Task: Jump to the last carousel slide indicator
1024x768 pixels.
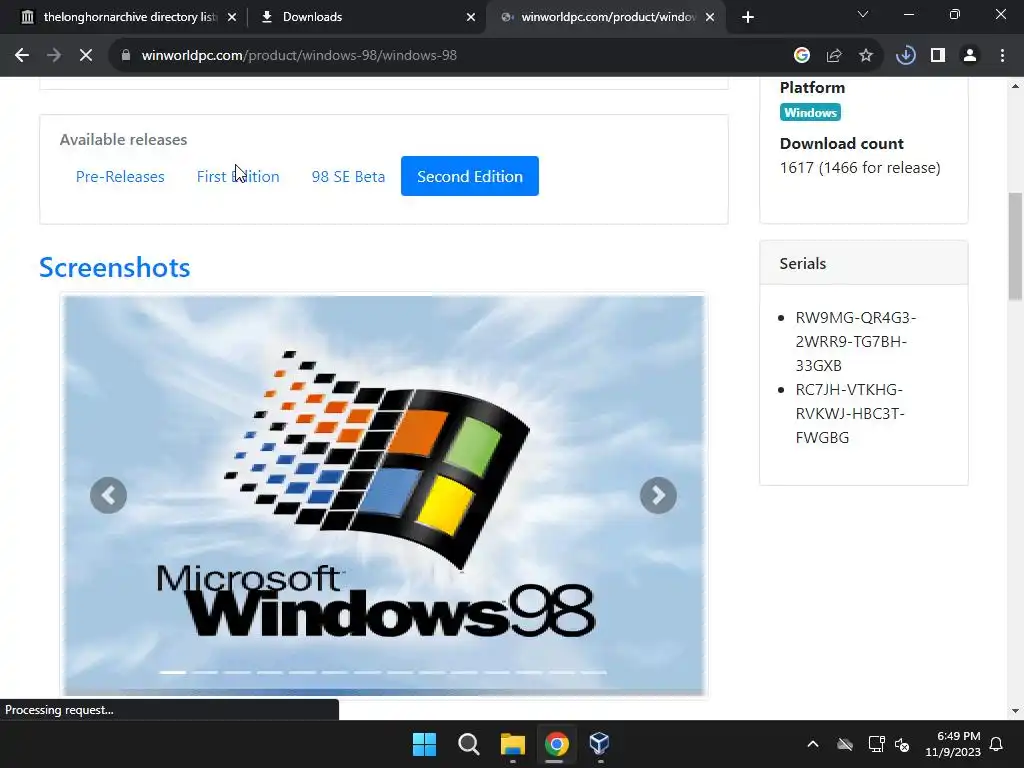Action: click(594, 672)
